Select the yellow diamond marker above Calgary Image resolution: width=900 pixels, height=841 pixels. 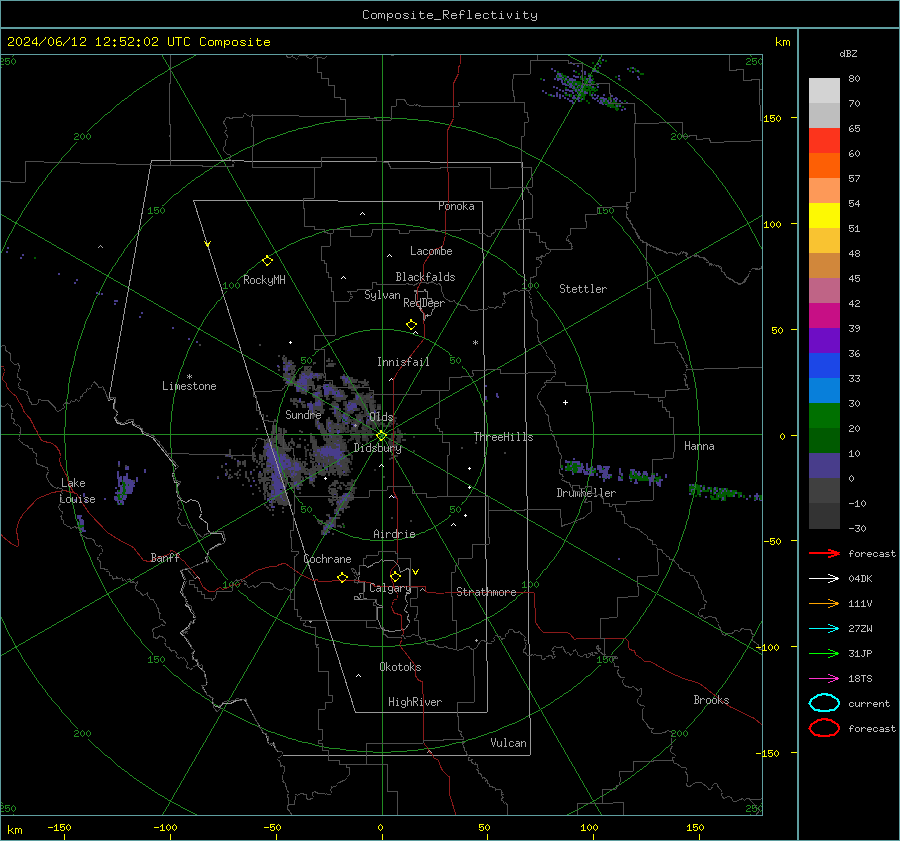pyautogui.click(x=395, y=576)
